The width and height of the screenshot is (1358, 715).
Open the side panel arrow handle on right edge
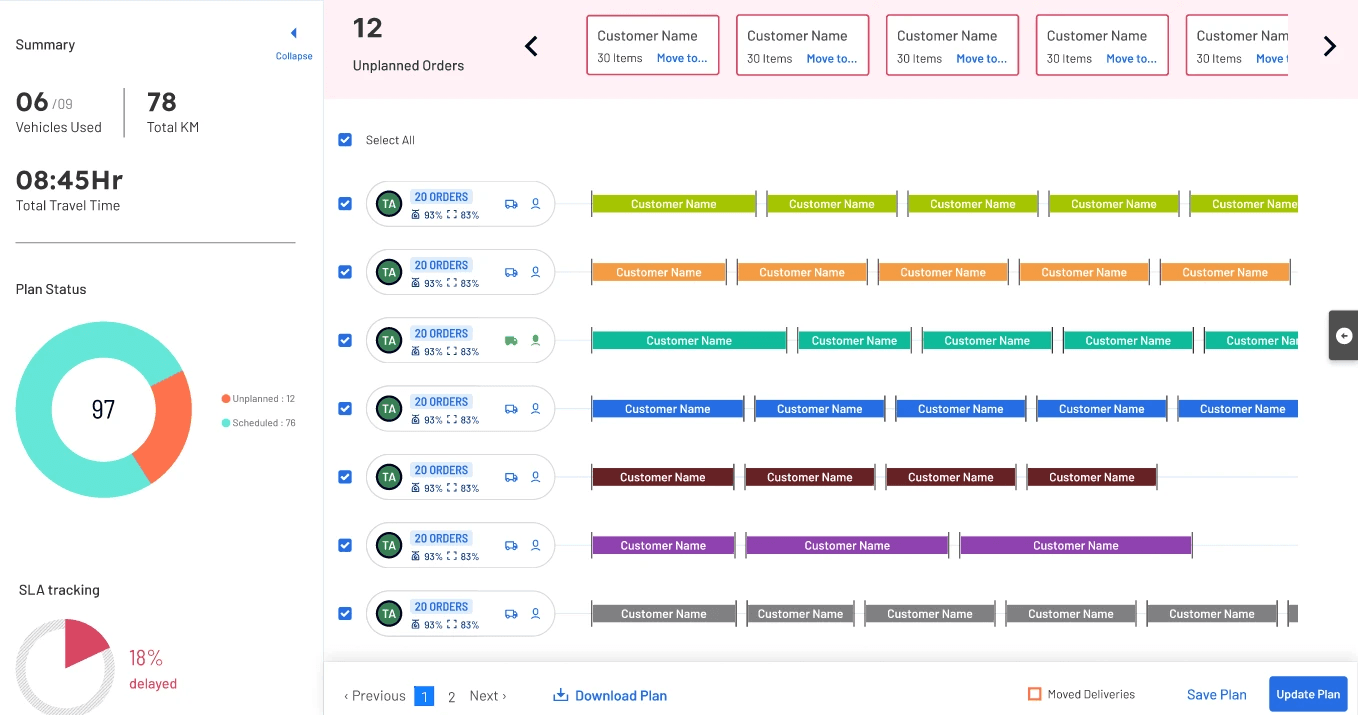click(x=1343, y=335)
